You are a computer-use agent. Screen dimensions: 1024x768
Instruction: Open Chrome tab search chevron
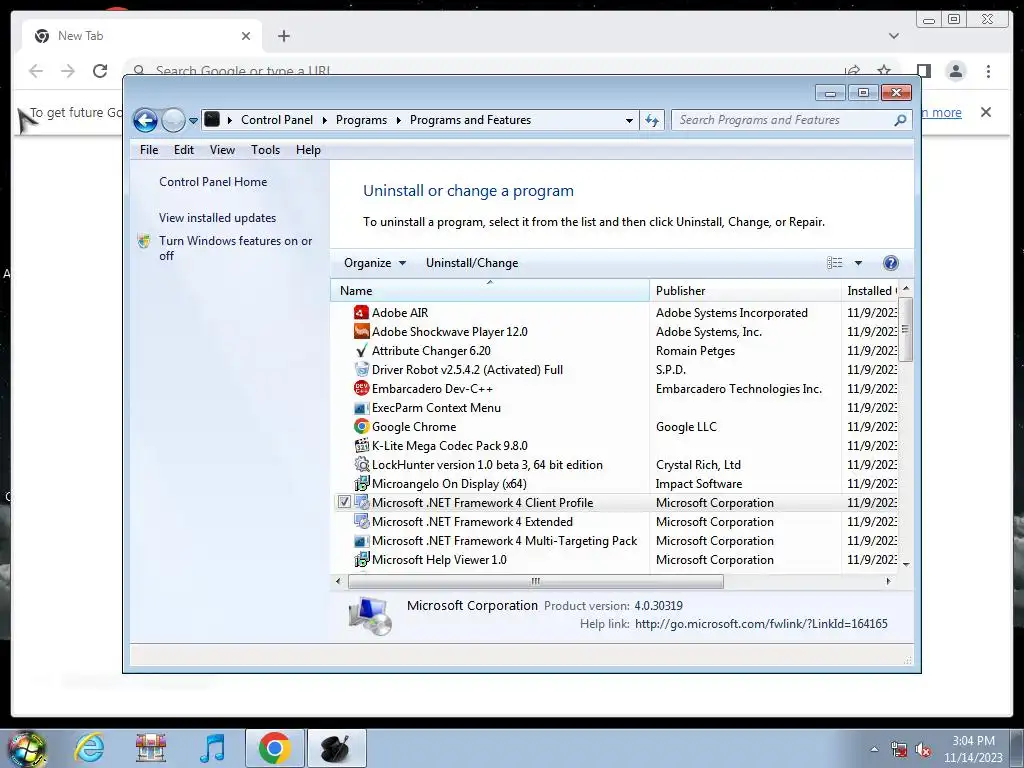point(893,36)
